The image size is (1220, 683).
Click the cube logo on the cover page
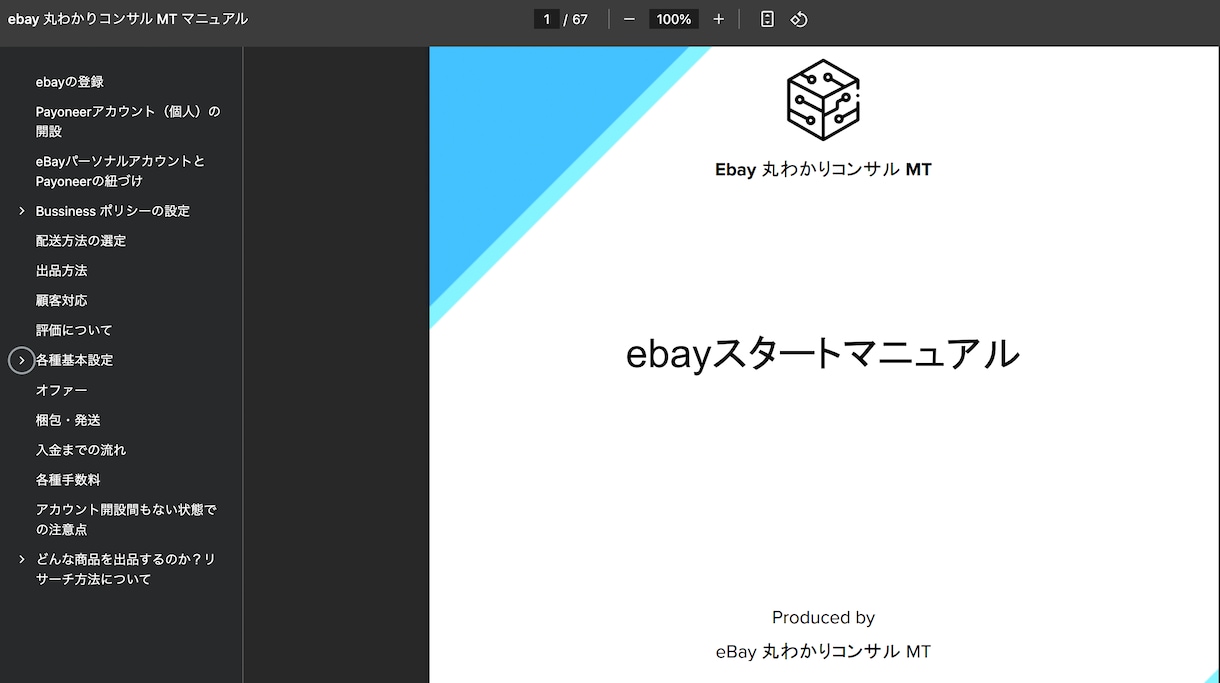coord(823,100)
